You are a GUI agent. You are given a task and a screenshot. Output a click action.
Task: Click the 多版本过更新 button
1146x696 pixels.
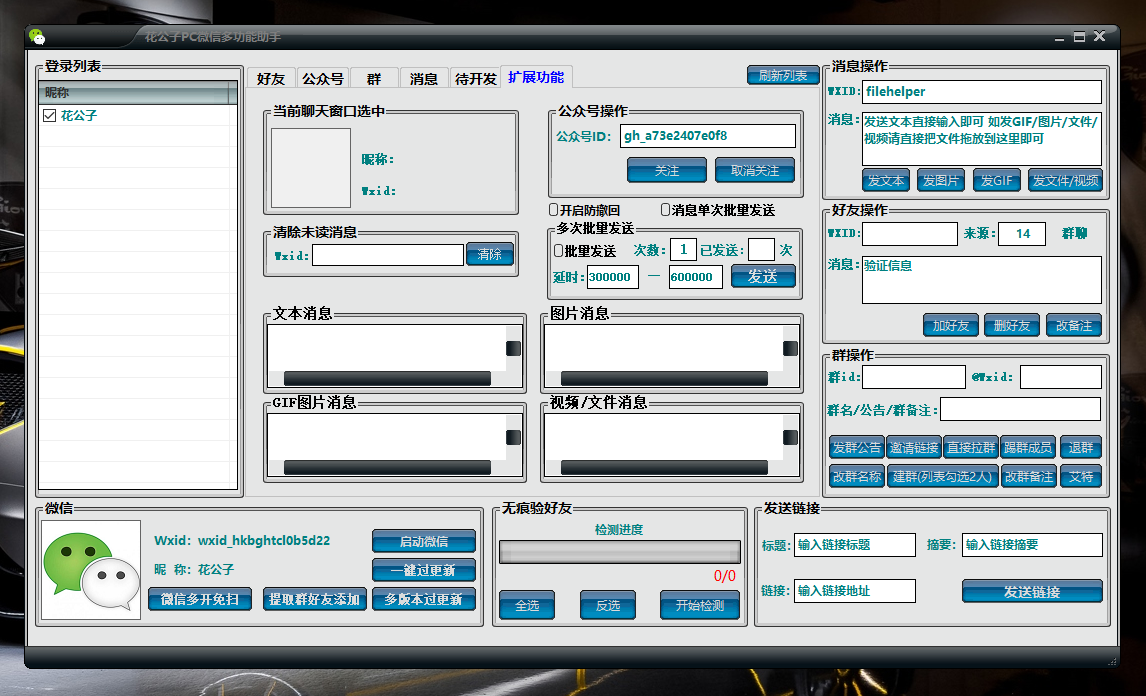coord(424,599)
